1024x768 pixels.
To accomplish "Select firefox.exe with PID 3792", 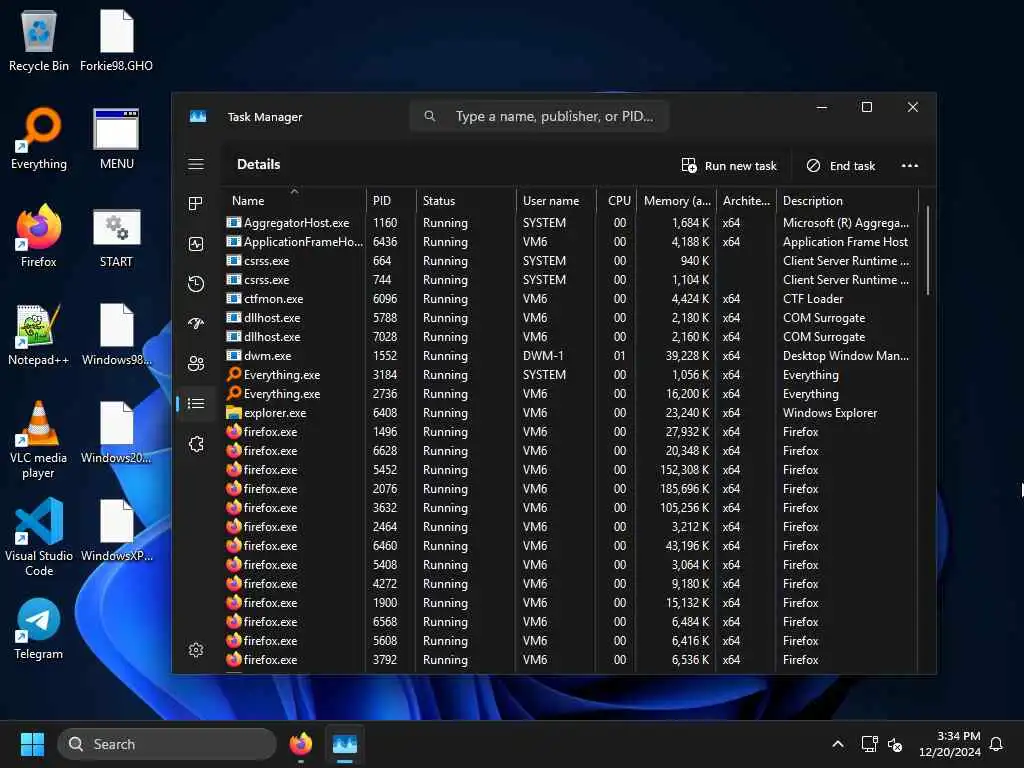I will (x=571, y=660).
